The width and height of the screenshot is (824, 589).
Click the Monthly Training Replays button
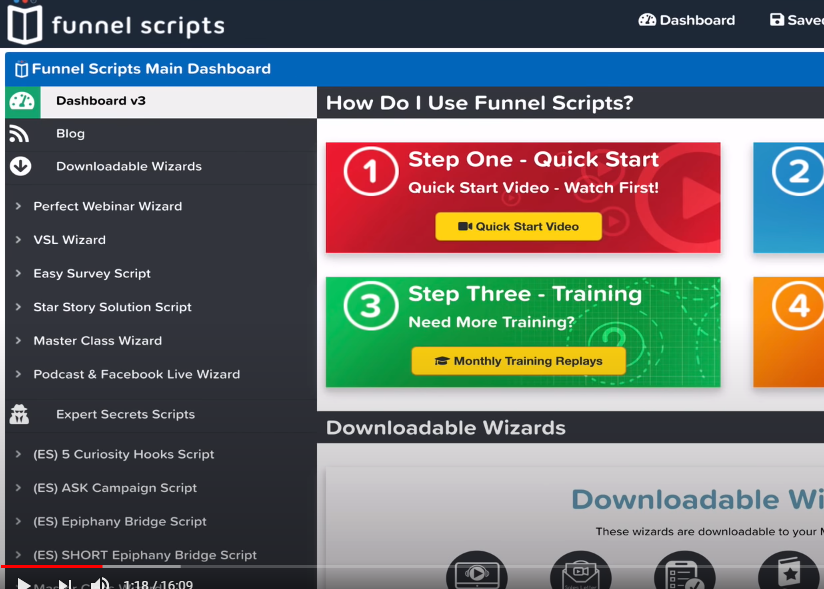(x=519, y=361)
